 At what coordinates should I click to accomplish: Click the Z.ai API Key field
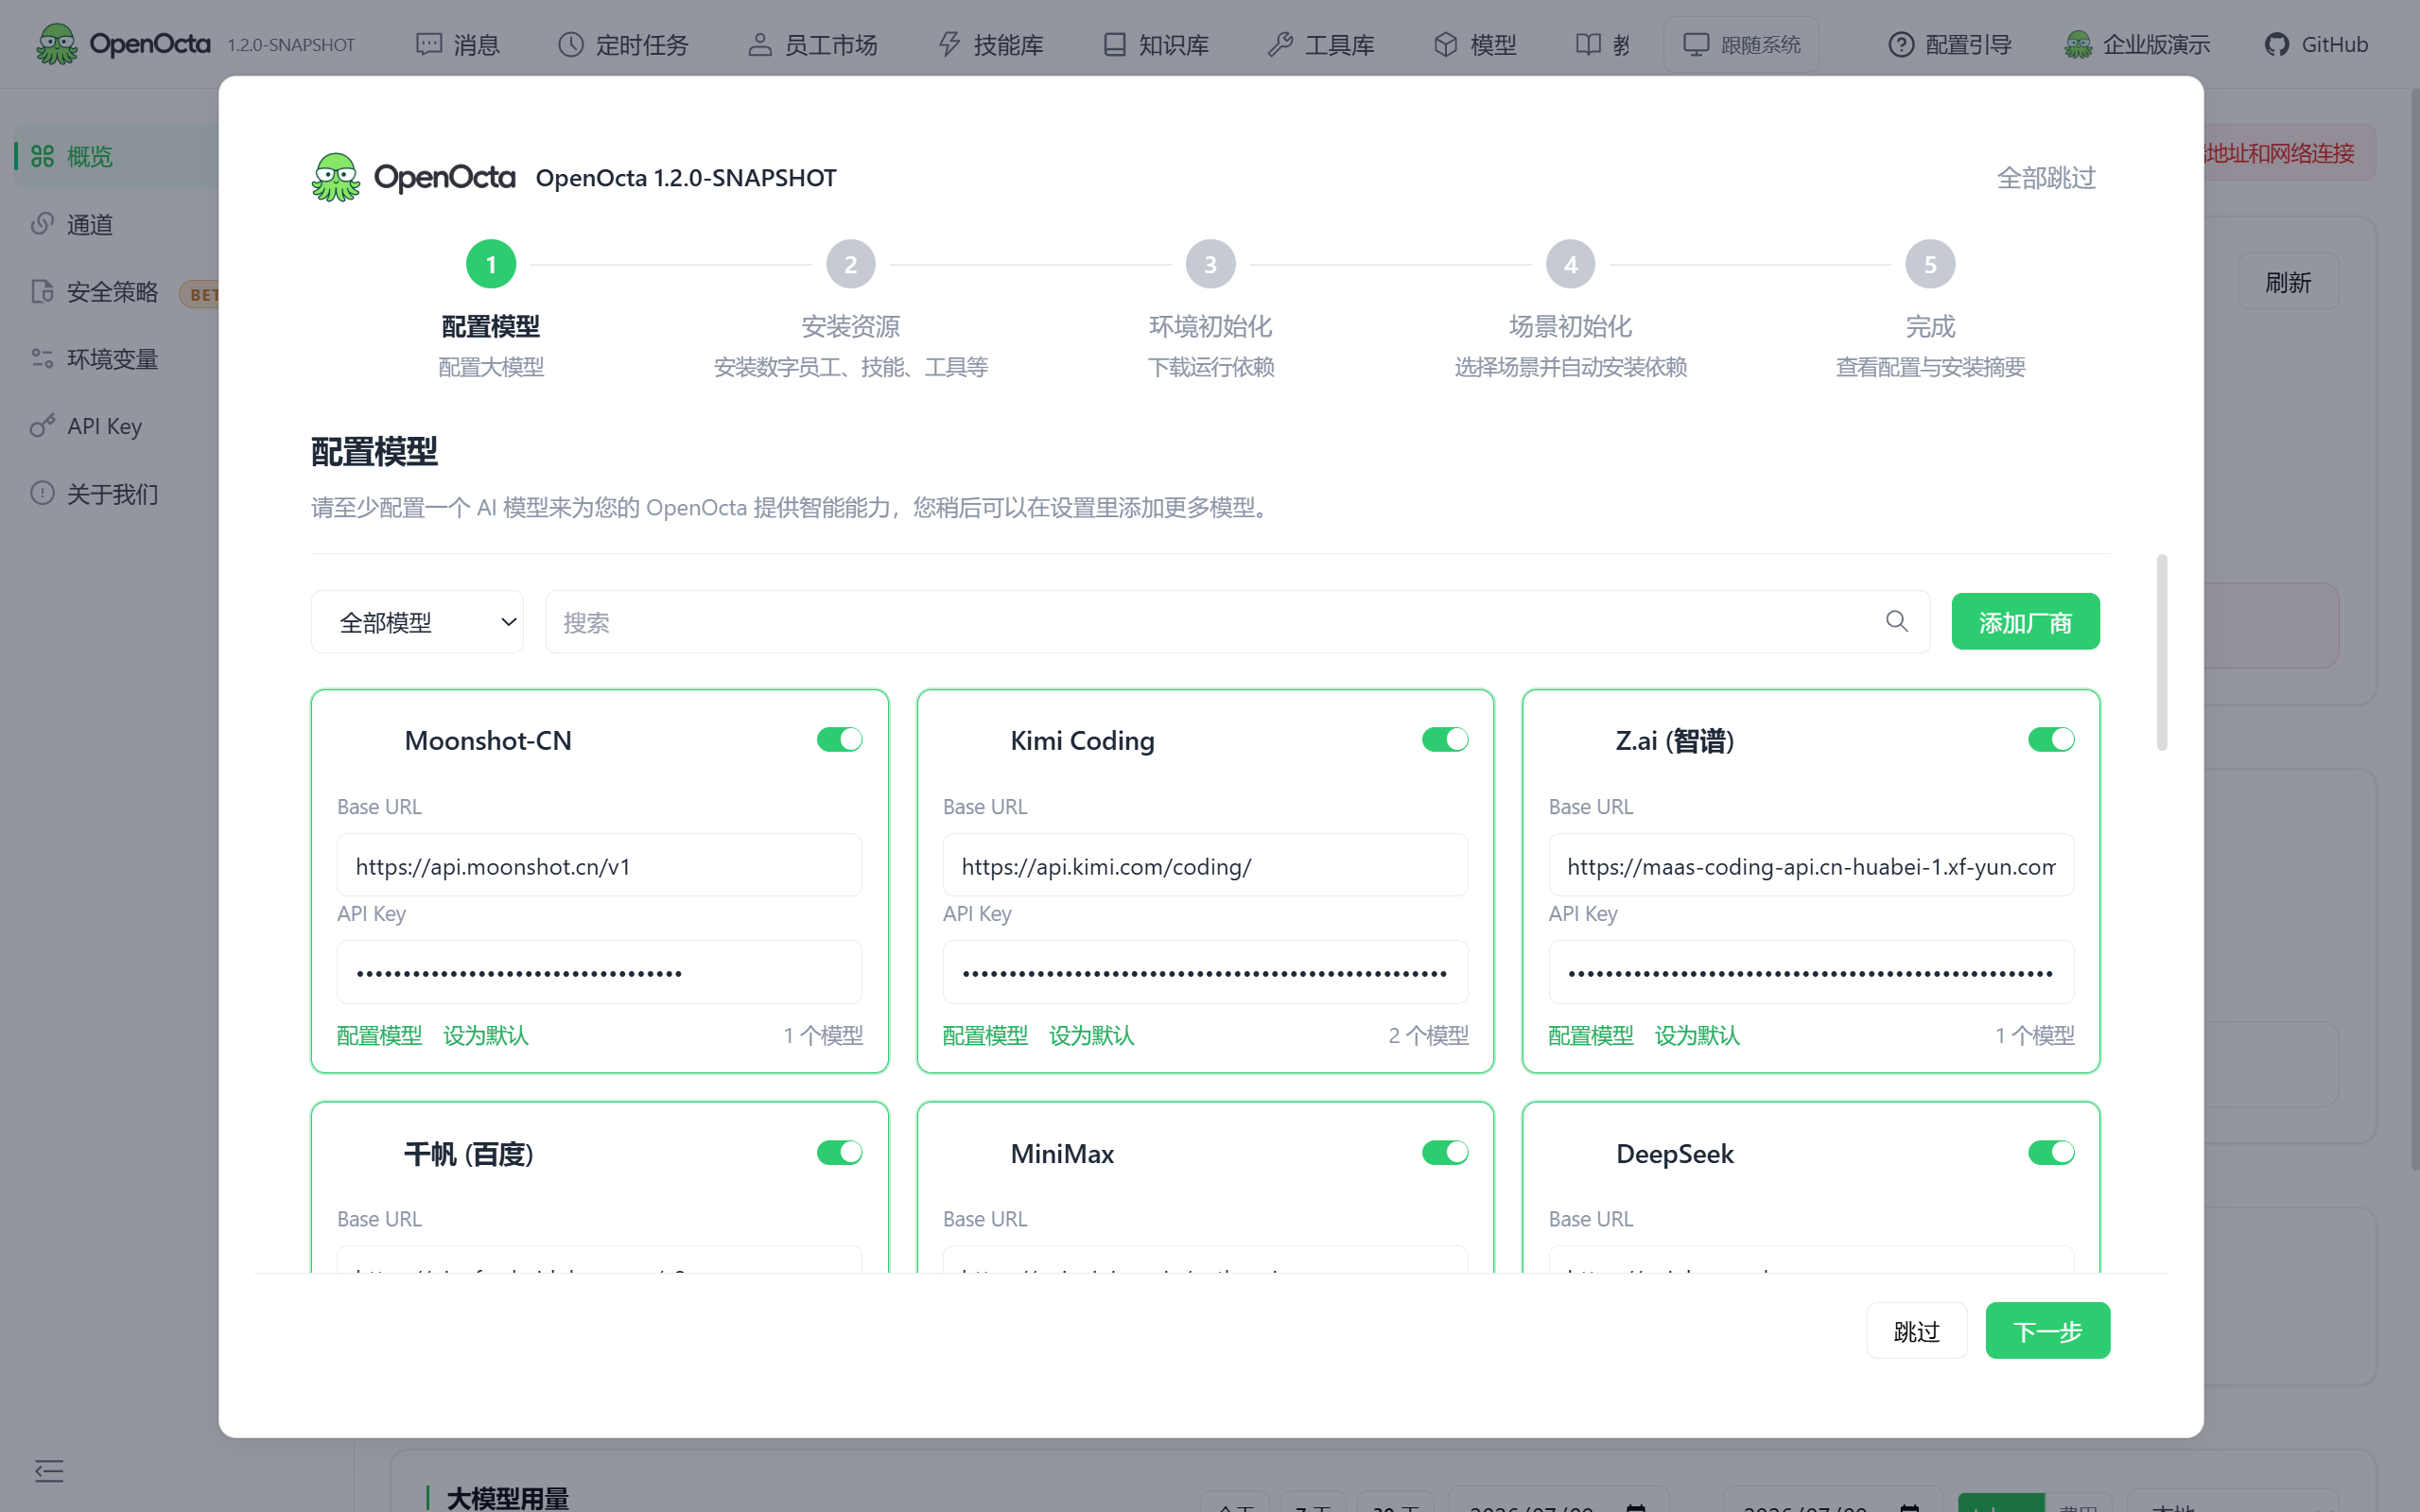[x=1811, y=972]
